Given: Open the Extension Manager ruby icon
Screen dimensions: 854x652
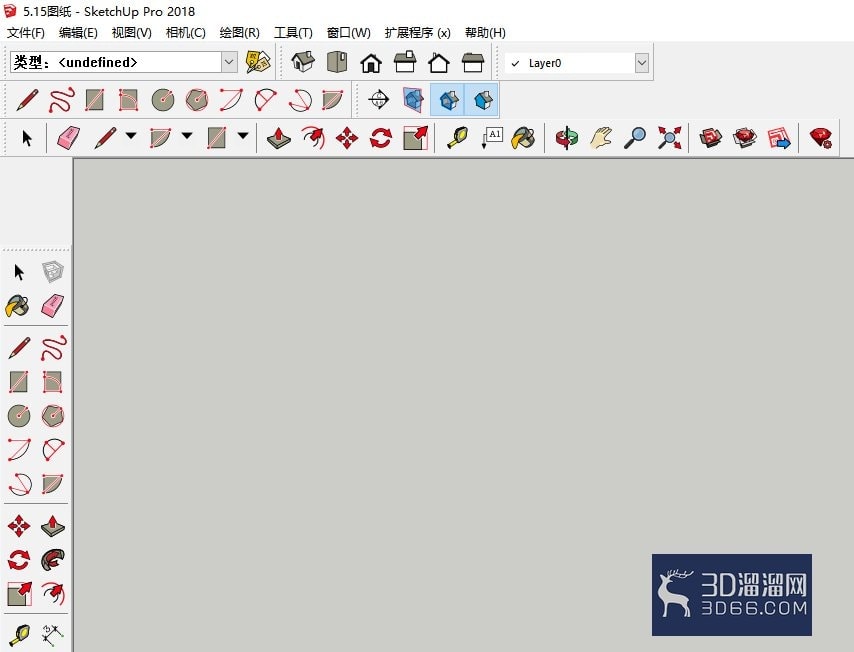Looking at the screenshot, I should tap(821, 138).
